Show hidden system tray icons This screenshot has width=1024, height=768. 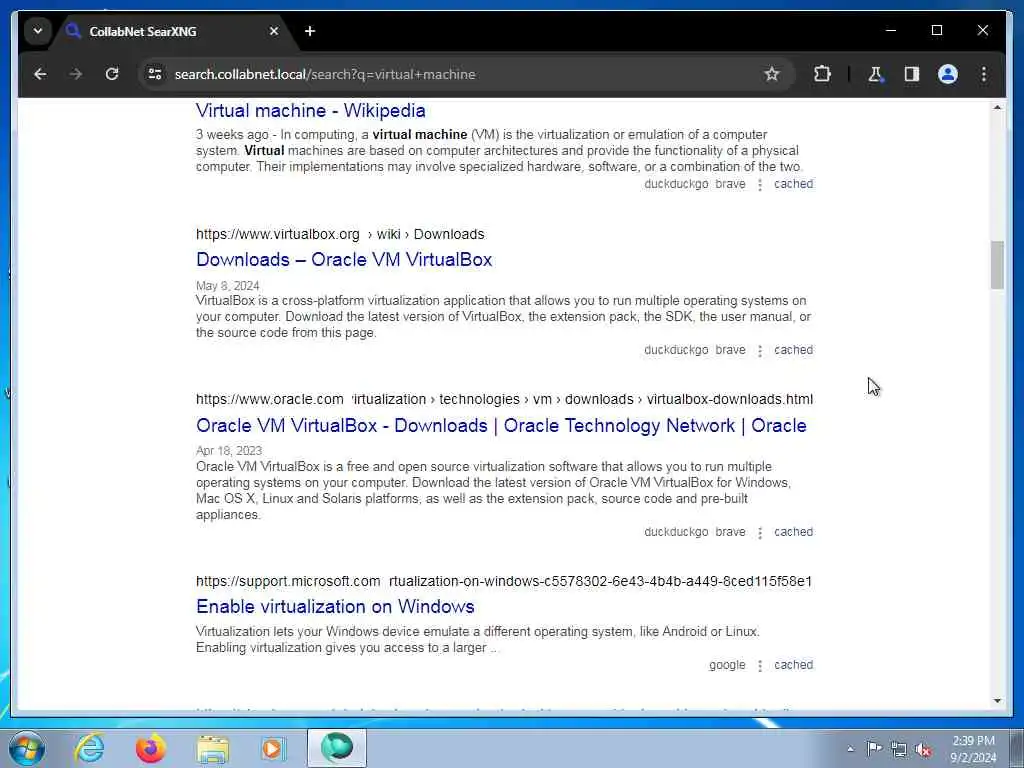coord(850,749)
